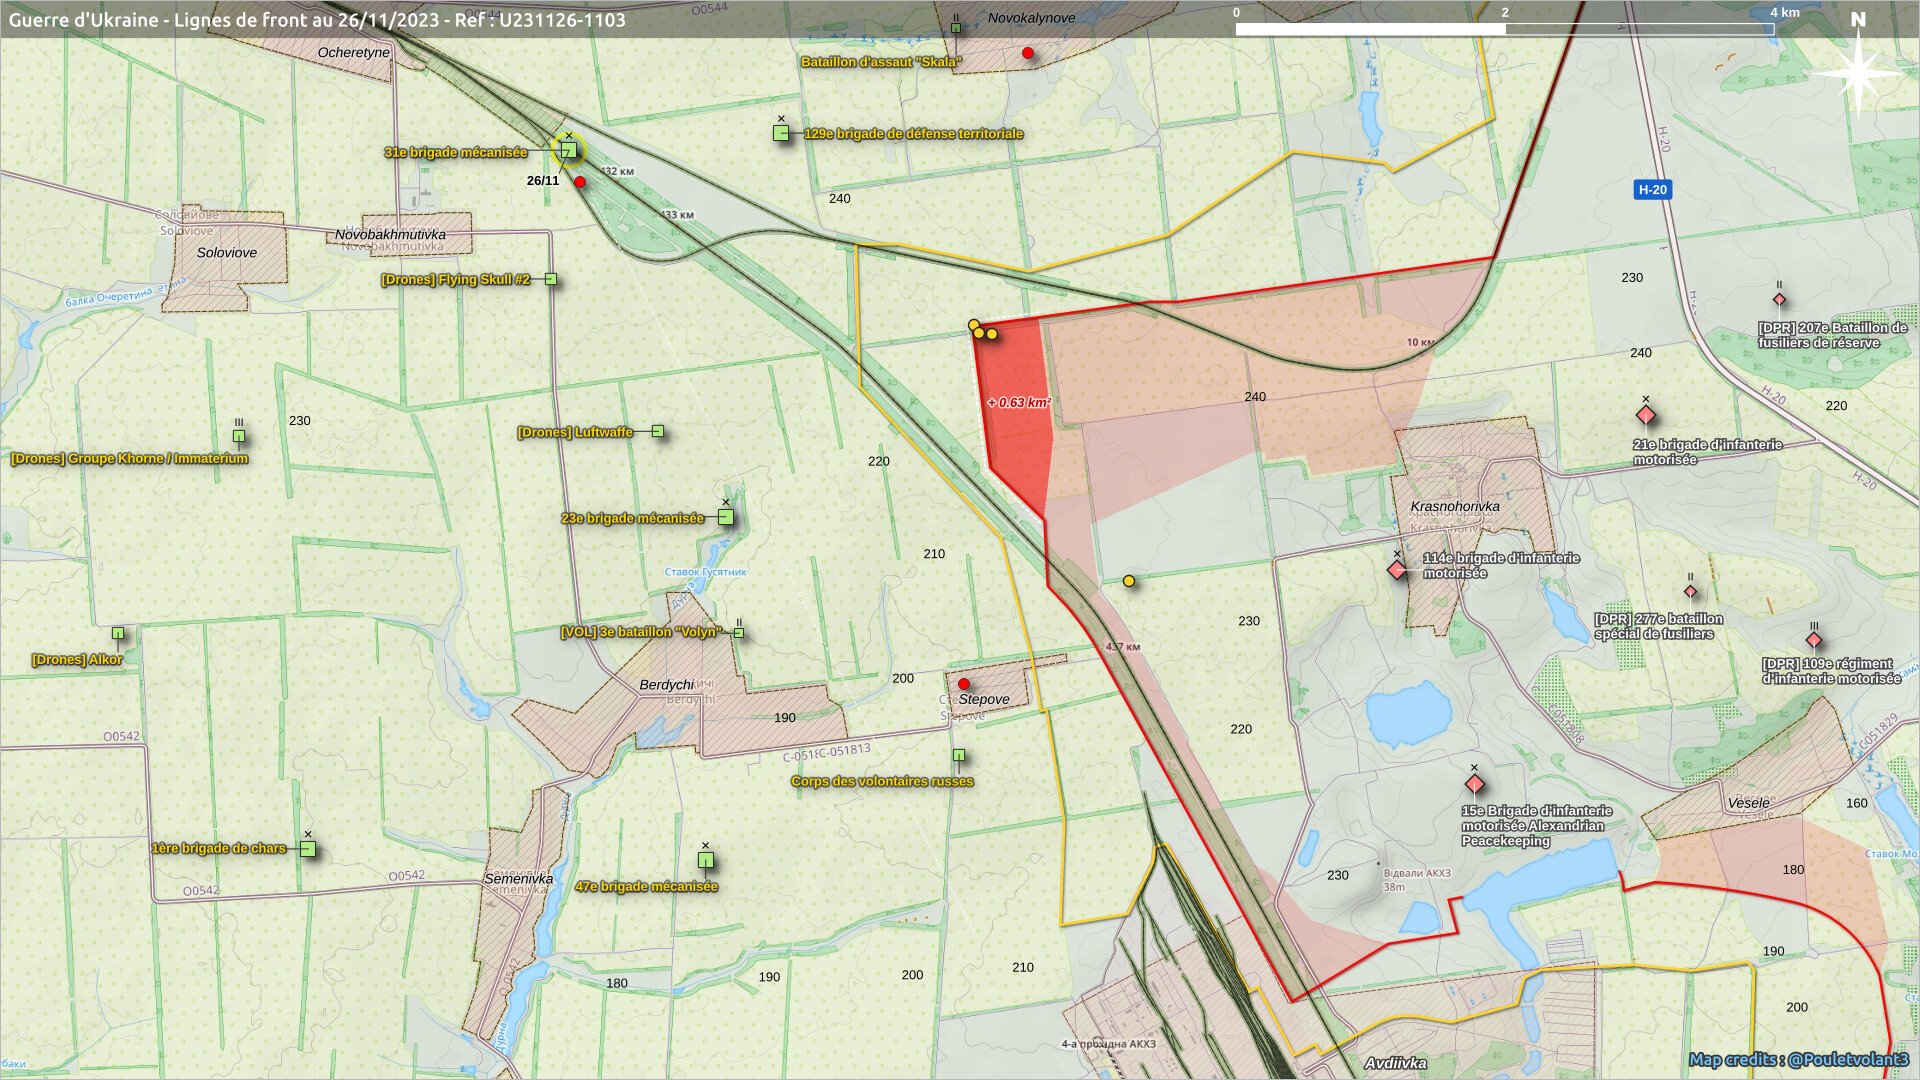Screen dimensions: 1920x1080
Task: Click the Corps des volontaires russes label
Action: click(882, 781)
